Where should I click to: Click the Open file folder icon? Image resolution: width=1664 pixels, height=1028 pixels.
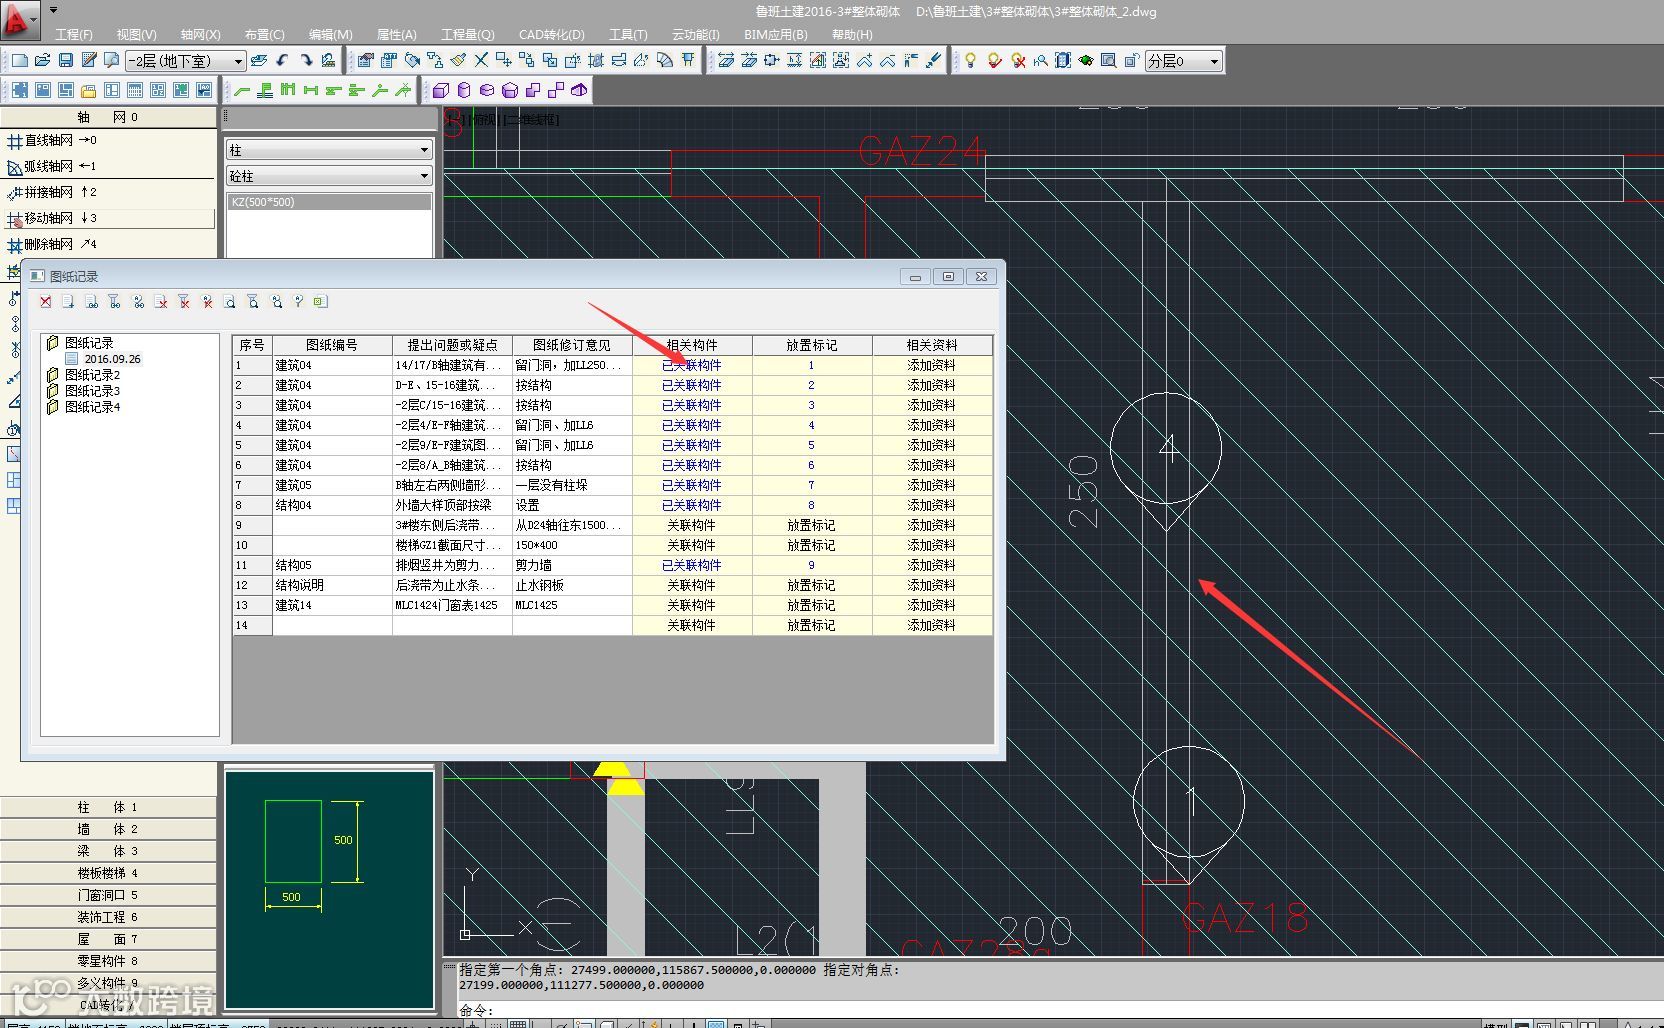point(43,61)
